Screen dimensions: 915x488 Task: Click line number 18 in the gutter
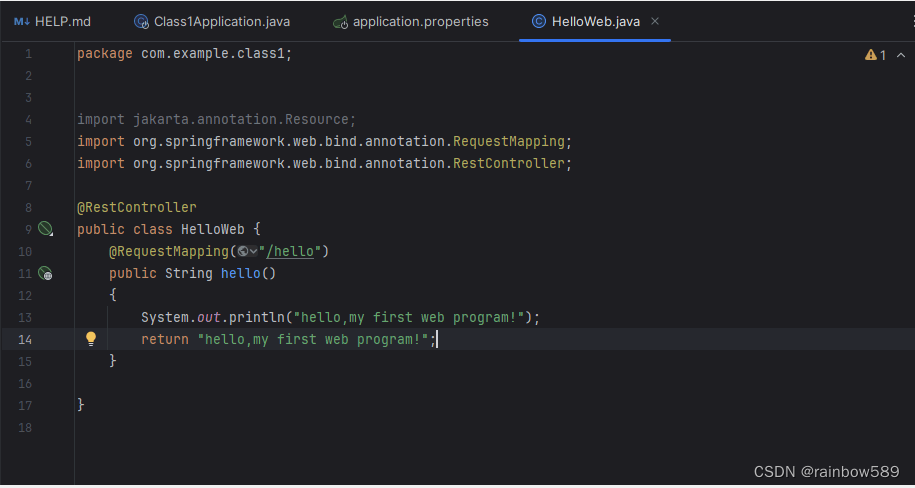(25, 427)
